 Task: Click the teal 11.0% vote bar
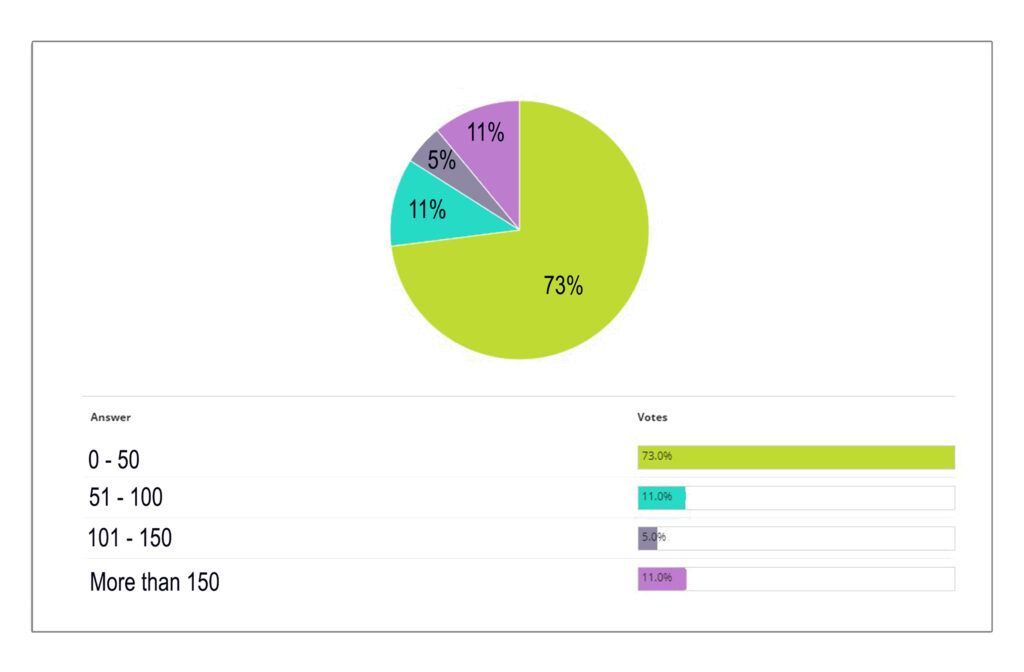662,498
